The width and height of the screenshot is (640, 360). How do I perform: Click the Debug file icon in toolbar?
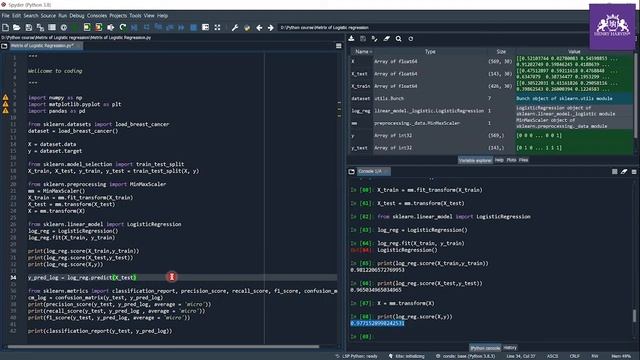coord(134,27)
